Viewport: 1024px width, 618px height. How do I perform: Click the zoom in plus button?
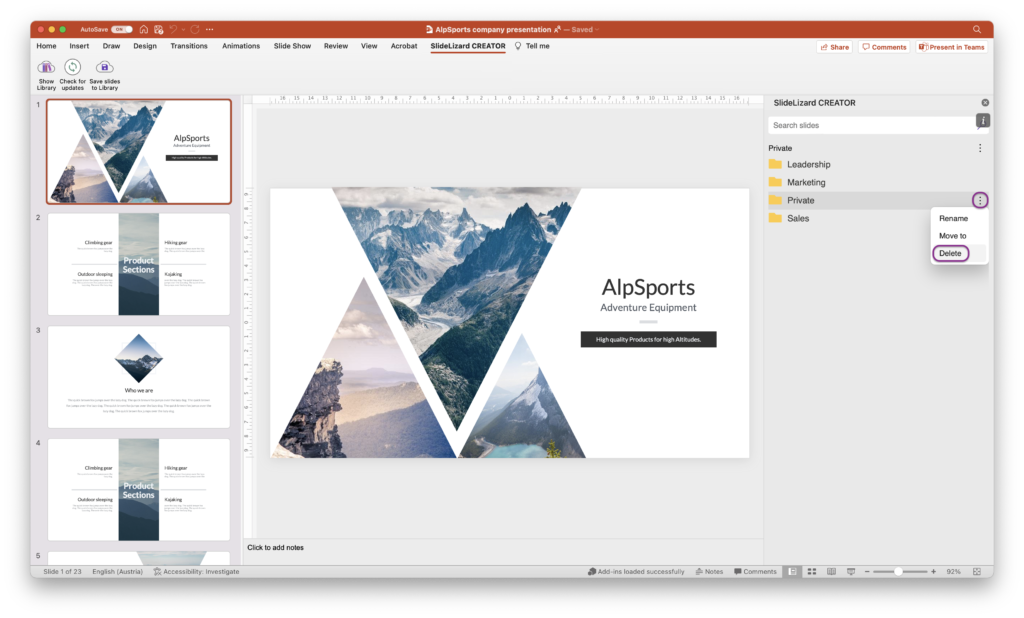click(933, 572)
